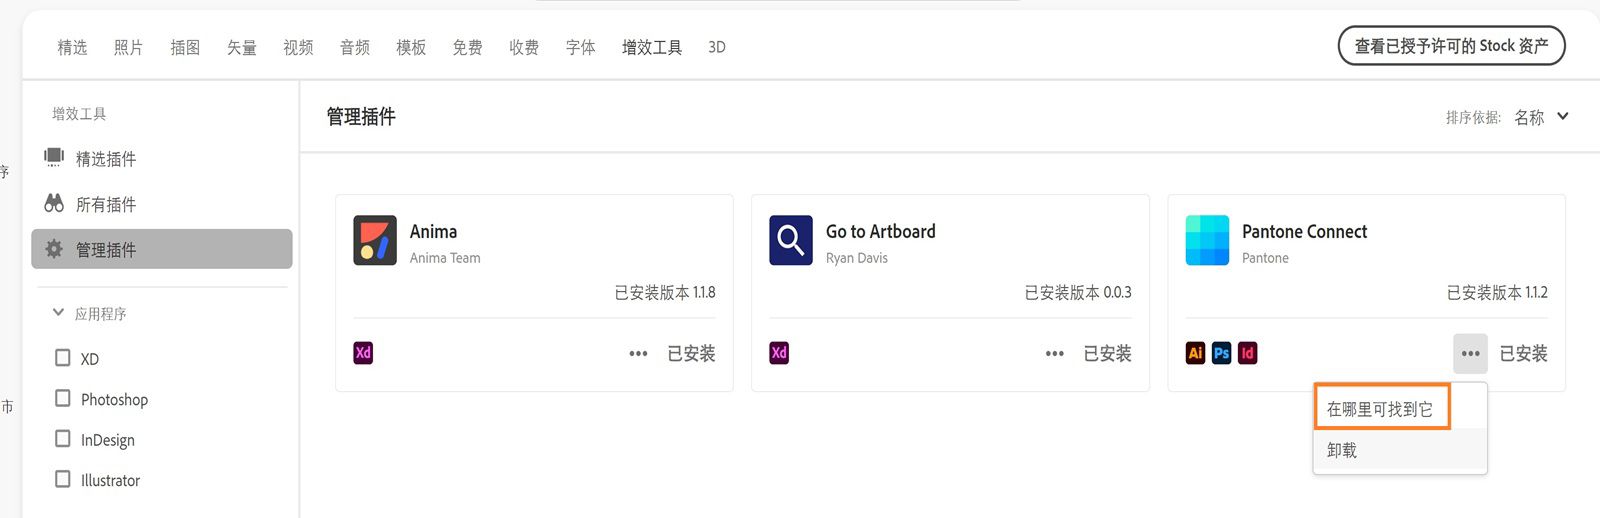The height and width of the screenshot is (518, 1600).
Task: Open 所有插件 in the sidebar
Action: click(x=162, y=204)
